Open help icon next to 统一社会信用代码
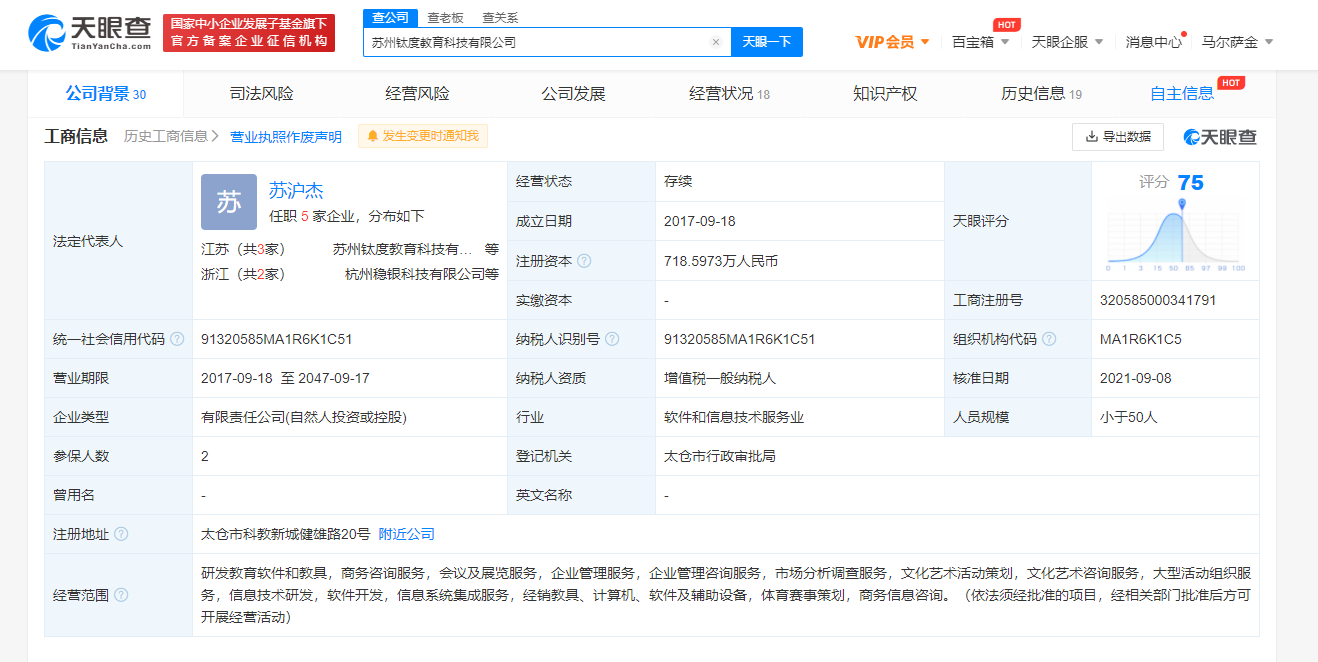 coord(177,339)
